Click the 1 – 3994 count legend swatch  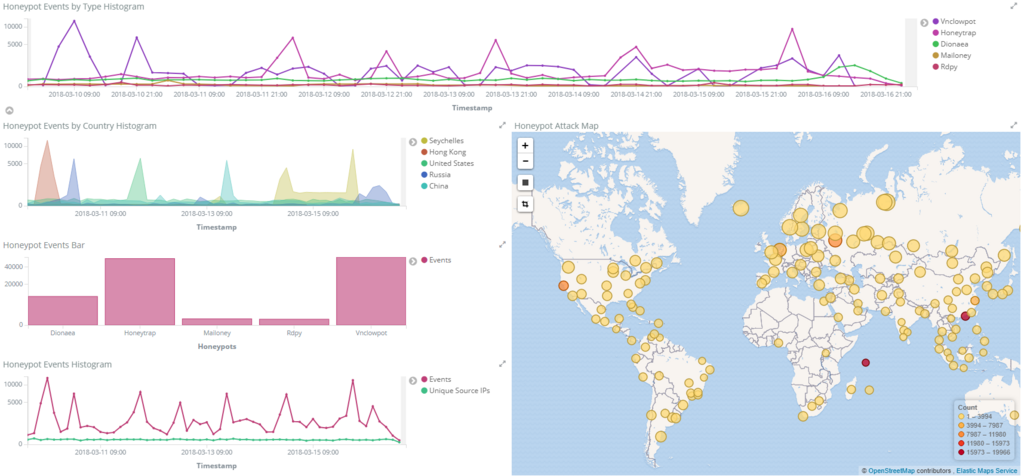pyautogui.click(x=961, y=416)
